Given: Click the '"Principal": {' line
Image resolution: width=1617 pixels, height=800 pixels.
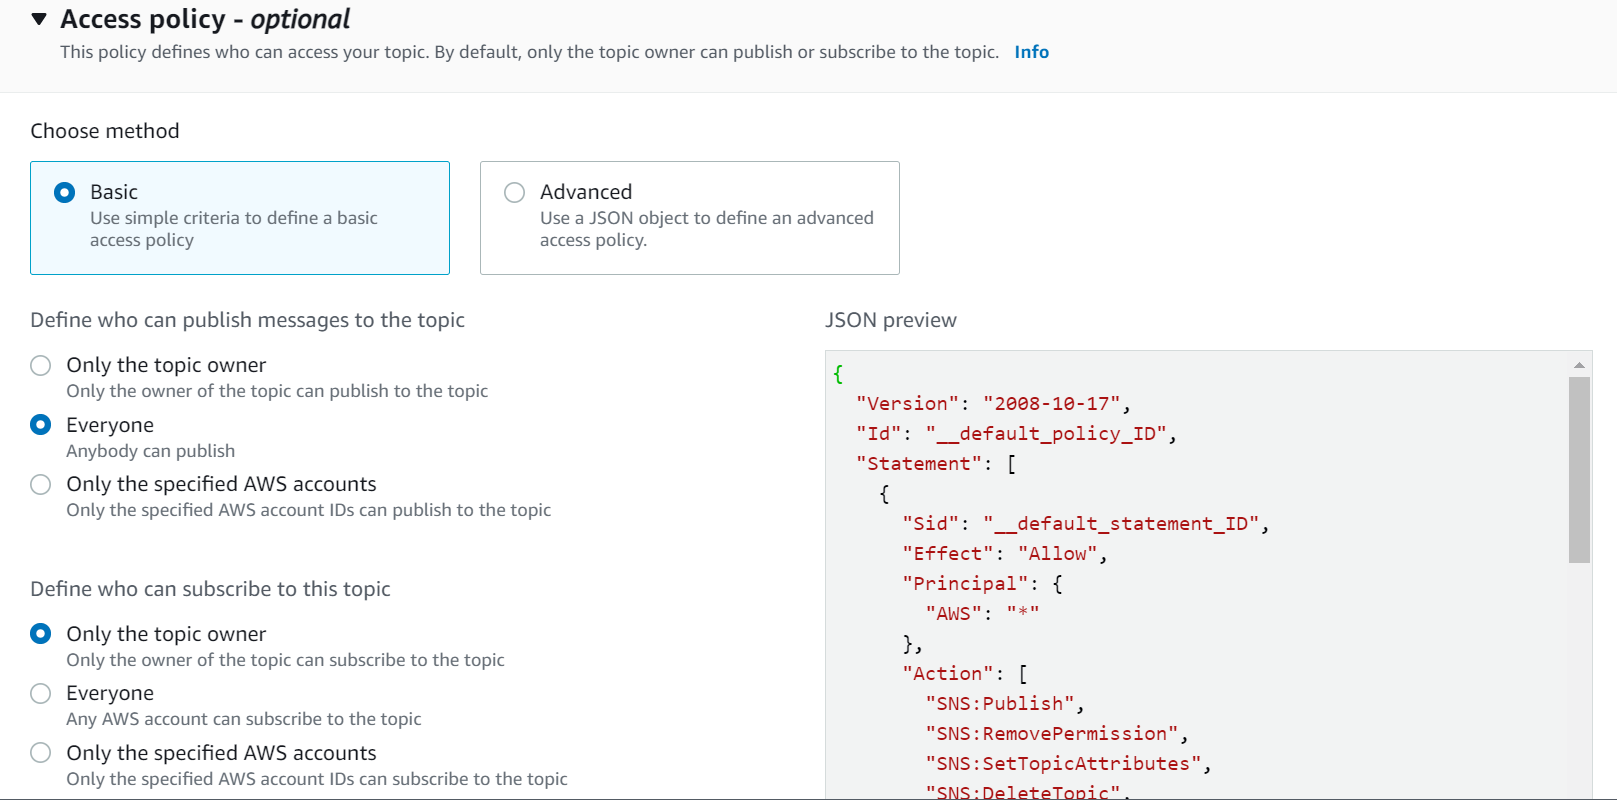Looking at the screenshot, I should pos(982,584).
